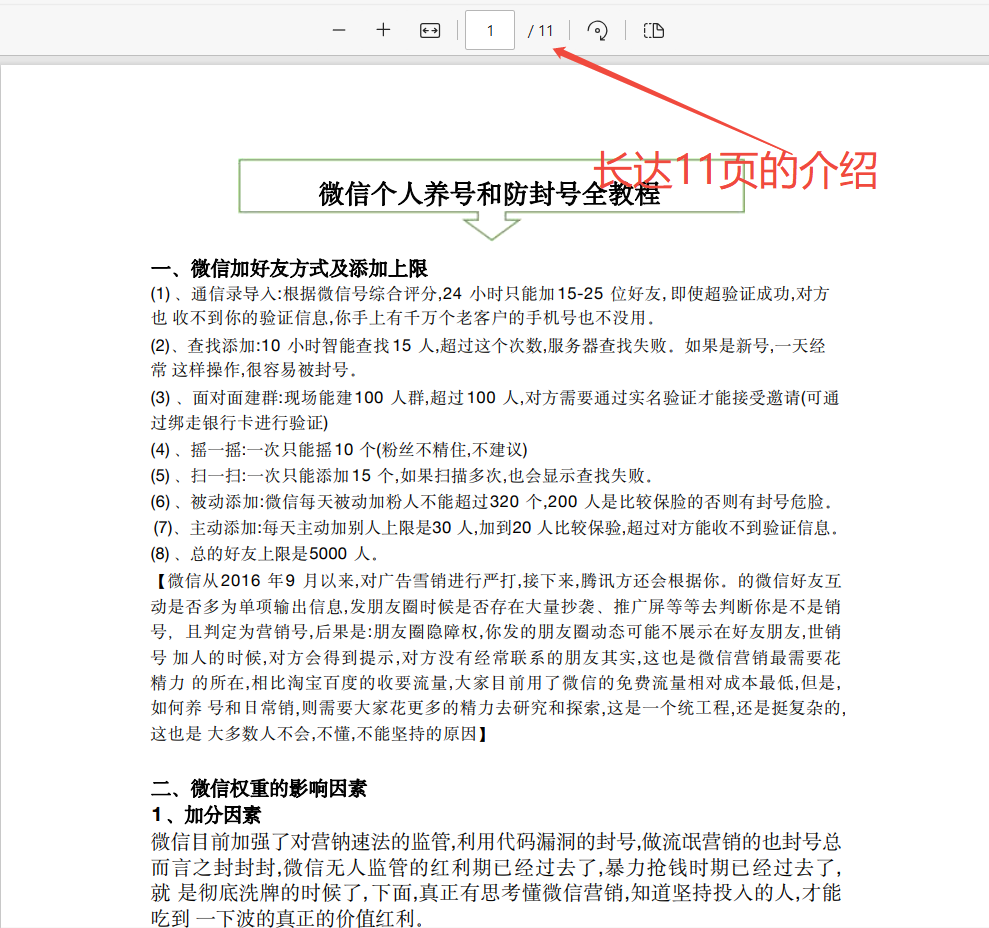This screenshot has height=928, width=989.
Task: Click the line '(5)、扫一扫'
Action: point(402,476)
